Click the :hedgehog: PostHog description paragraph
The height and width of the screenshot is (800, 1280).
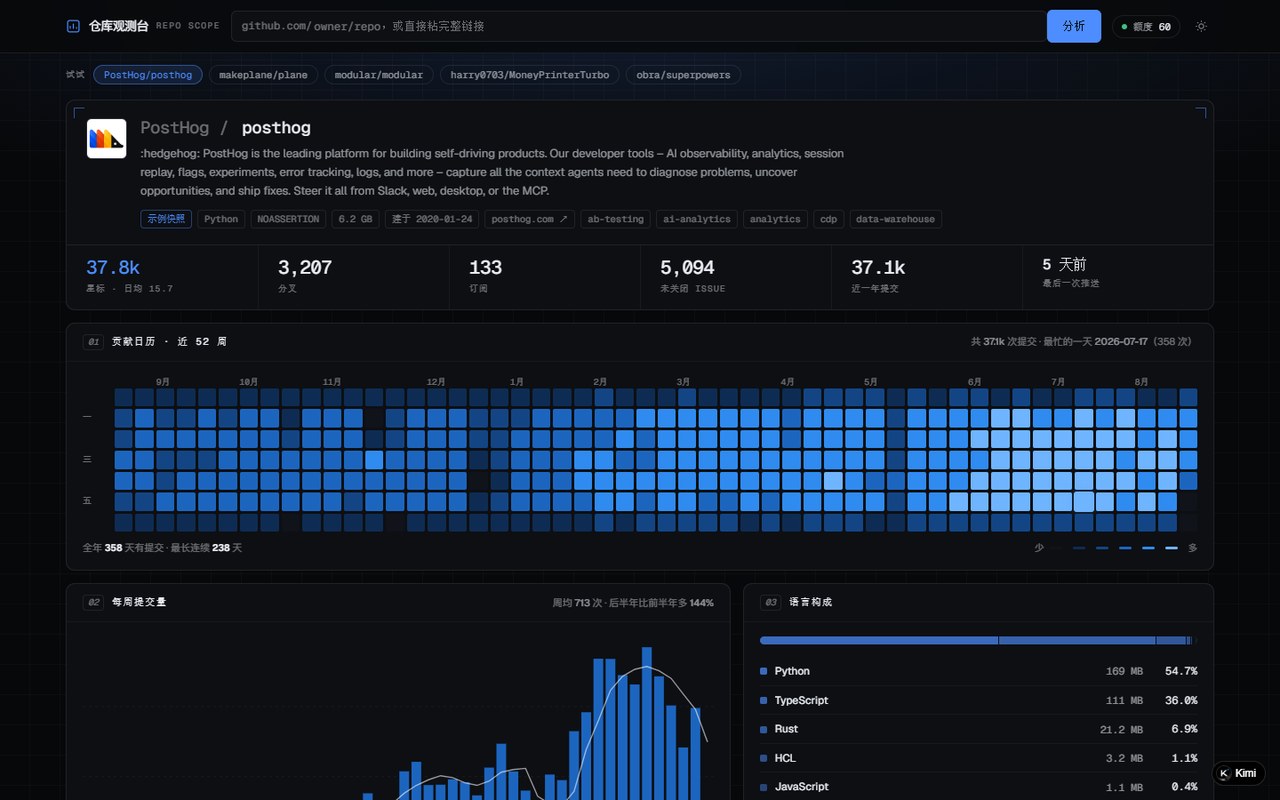492,172
